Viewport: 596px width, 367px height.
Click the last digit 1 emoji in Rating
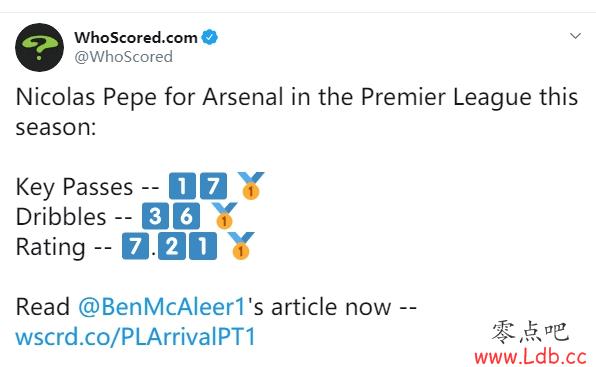click(203, 246)
